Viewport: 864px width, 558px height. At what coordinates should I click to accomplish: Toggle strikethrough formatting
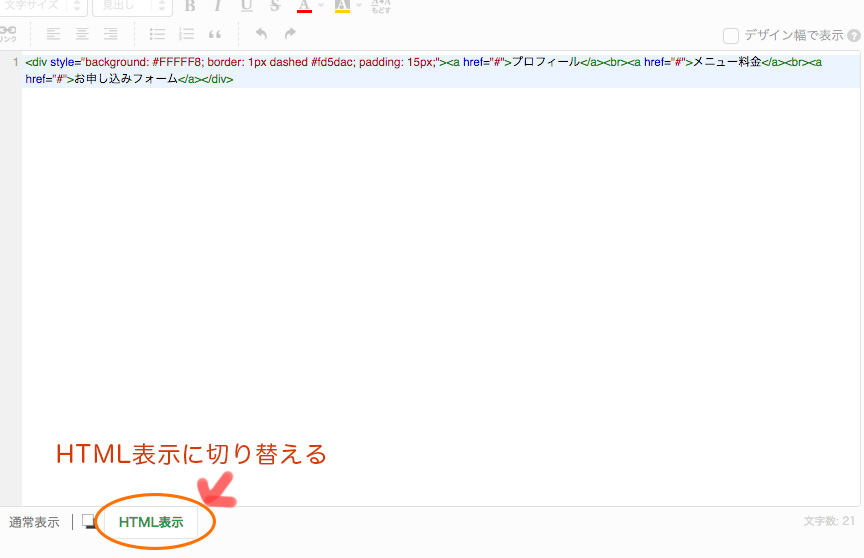(275, 6)
